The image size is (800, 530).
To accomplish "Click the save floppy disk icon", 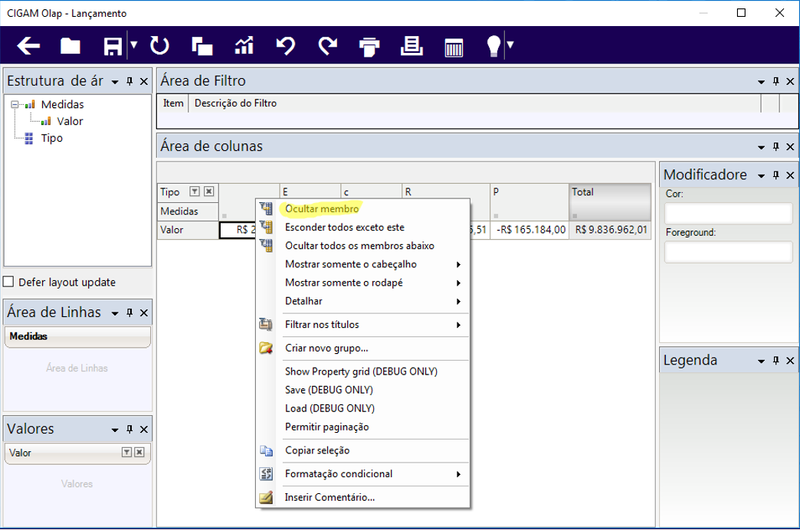I will tap(113, 46).
